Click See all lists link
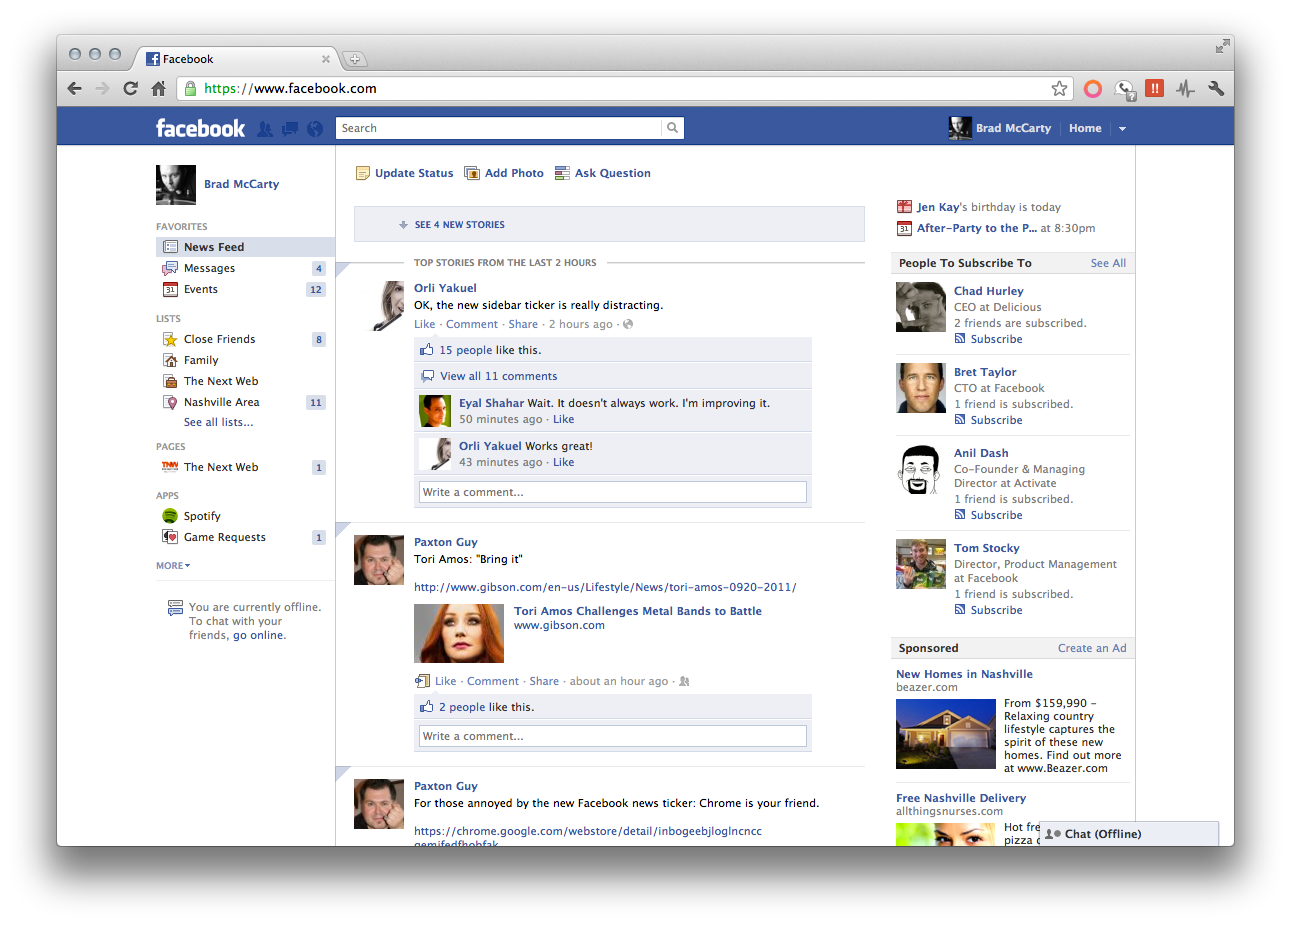 (218, 422)
